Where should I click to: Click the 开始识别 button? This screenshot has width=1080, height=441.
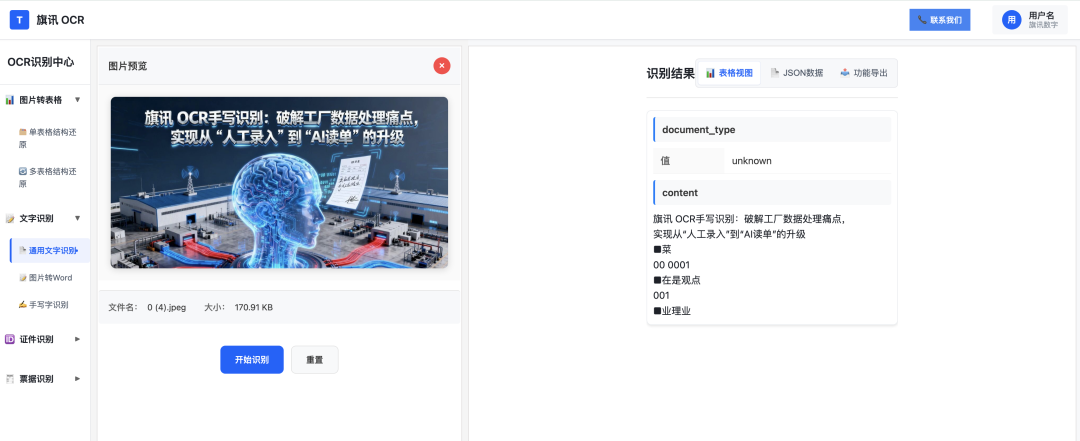(x=252, y=360)
